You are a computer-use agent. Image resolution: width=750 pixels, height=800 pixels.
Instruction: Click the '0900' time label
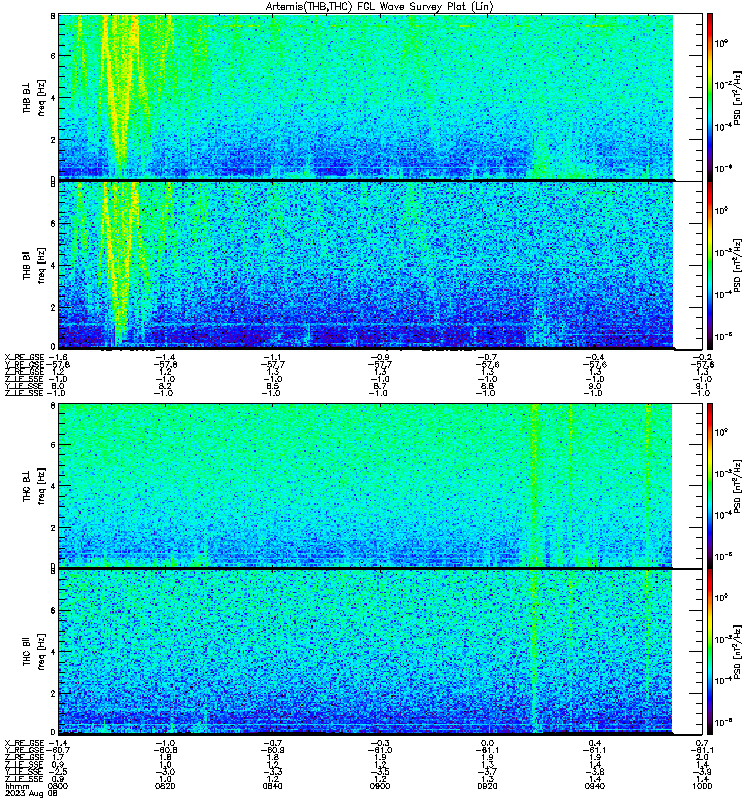[x=380, y=786]
